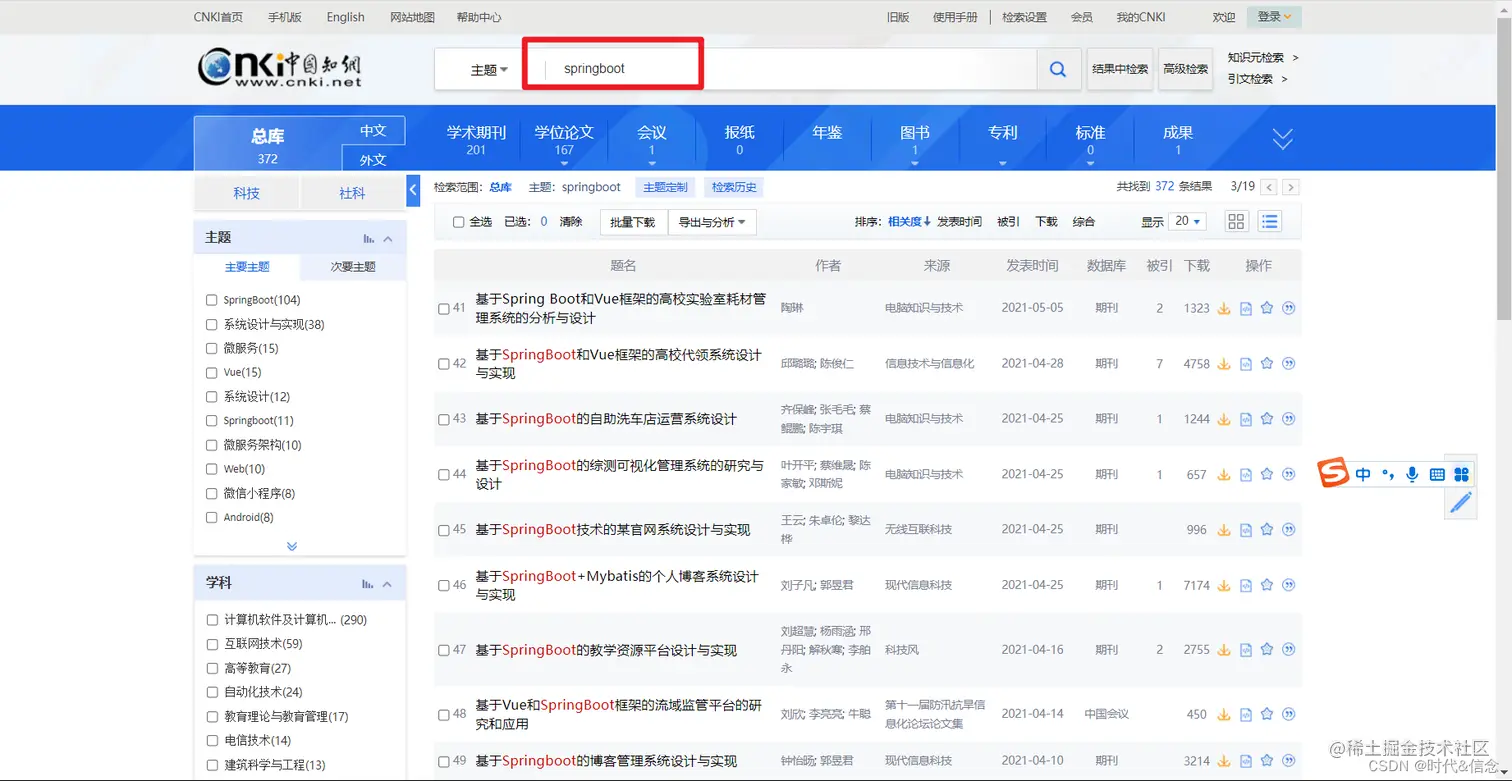Sort results by 相关度
The image size is (1512, 781).
(x=909, y=222)
